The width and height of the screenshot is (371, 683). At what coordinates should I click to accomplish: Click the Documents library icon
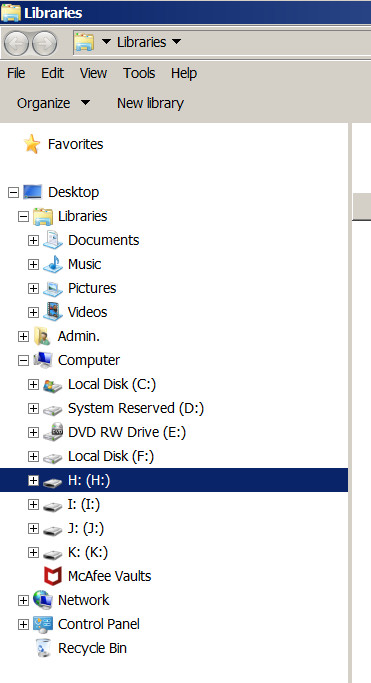tap(53, 240)
